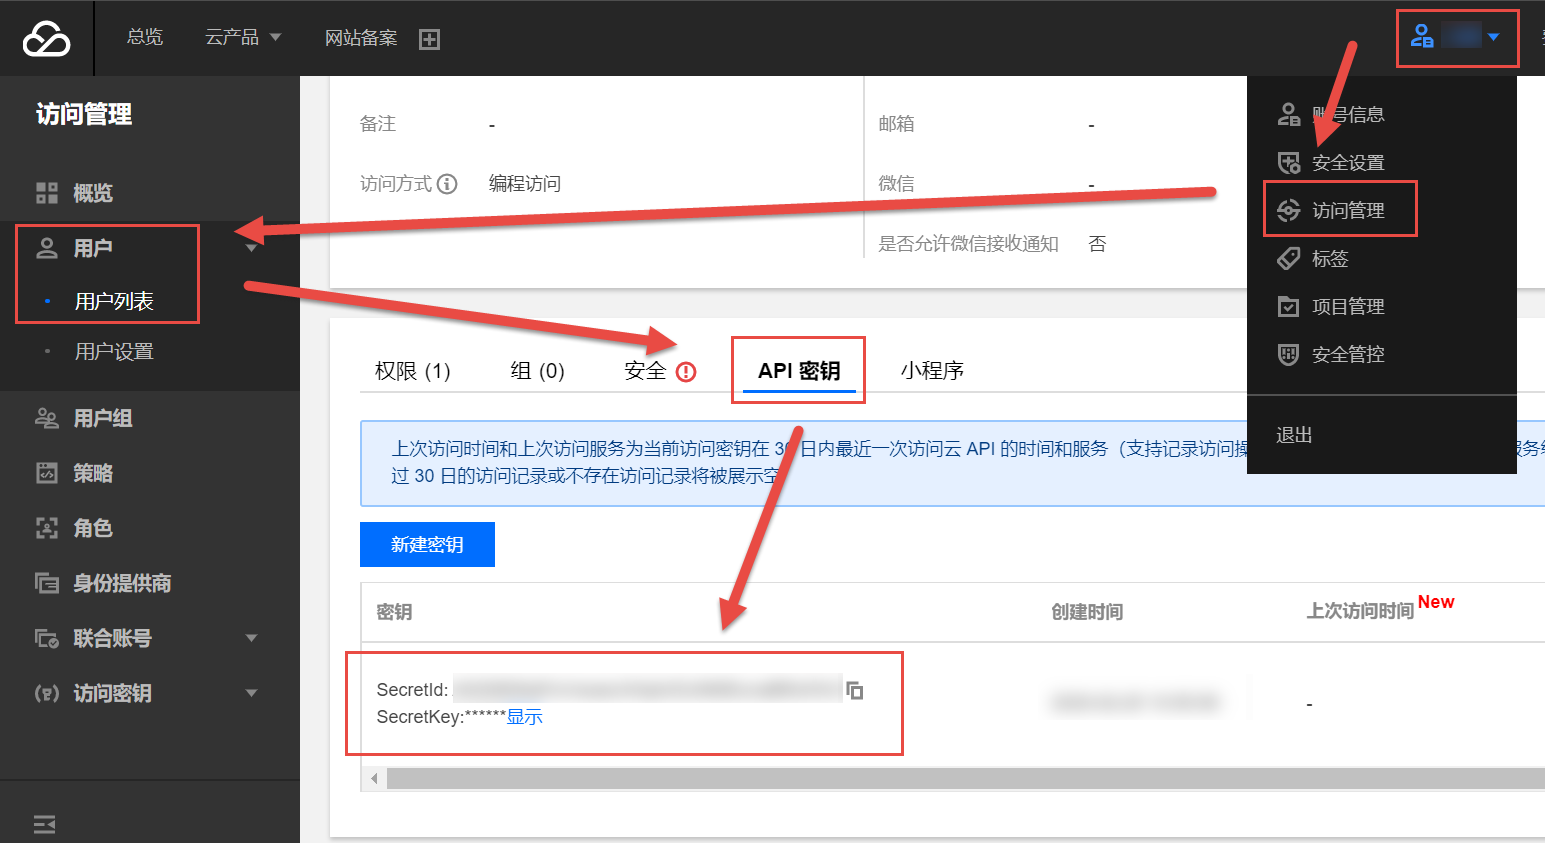The height and width of the screenshot is (843, 1545).
Task: Expand the 访问密钥 section arrow
Action: (252, 693)
